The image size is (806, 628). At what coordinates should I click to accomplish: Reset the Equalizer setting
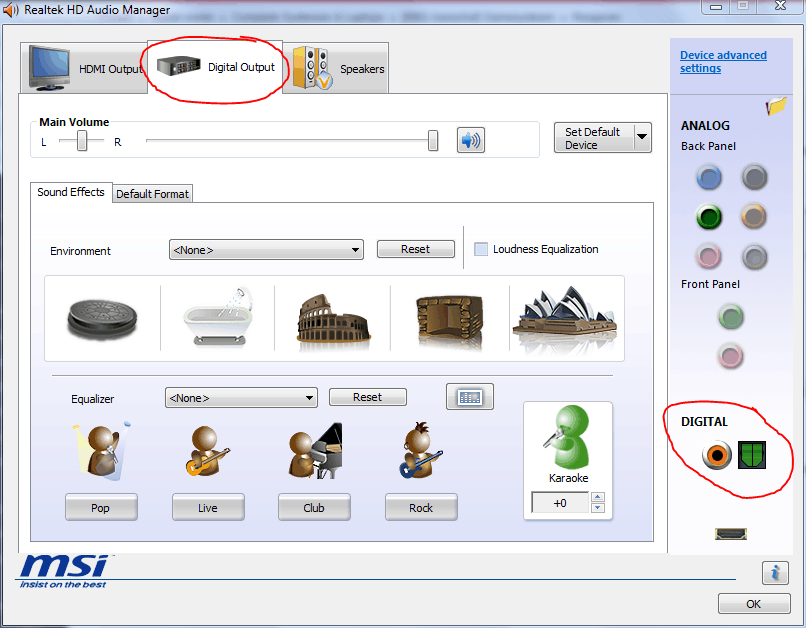point(368,397)
